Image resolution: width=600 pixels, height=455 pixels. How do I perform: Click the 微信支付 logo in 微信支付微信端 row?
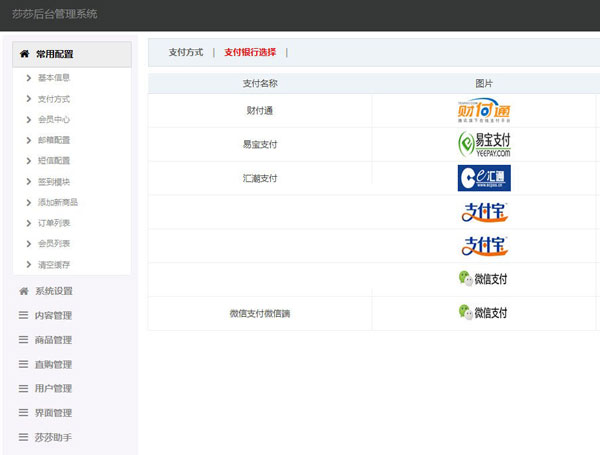pyautogui.click(x=483, y=312)
